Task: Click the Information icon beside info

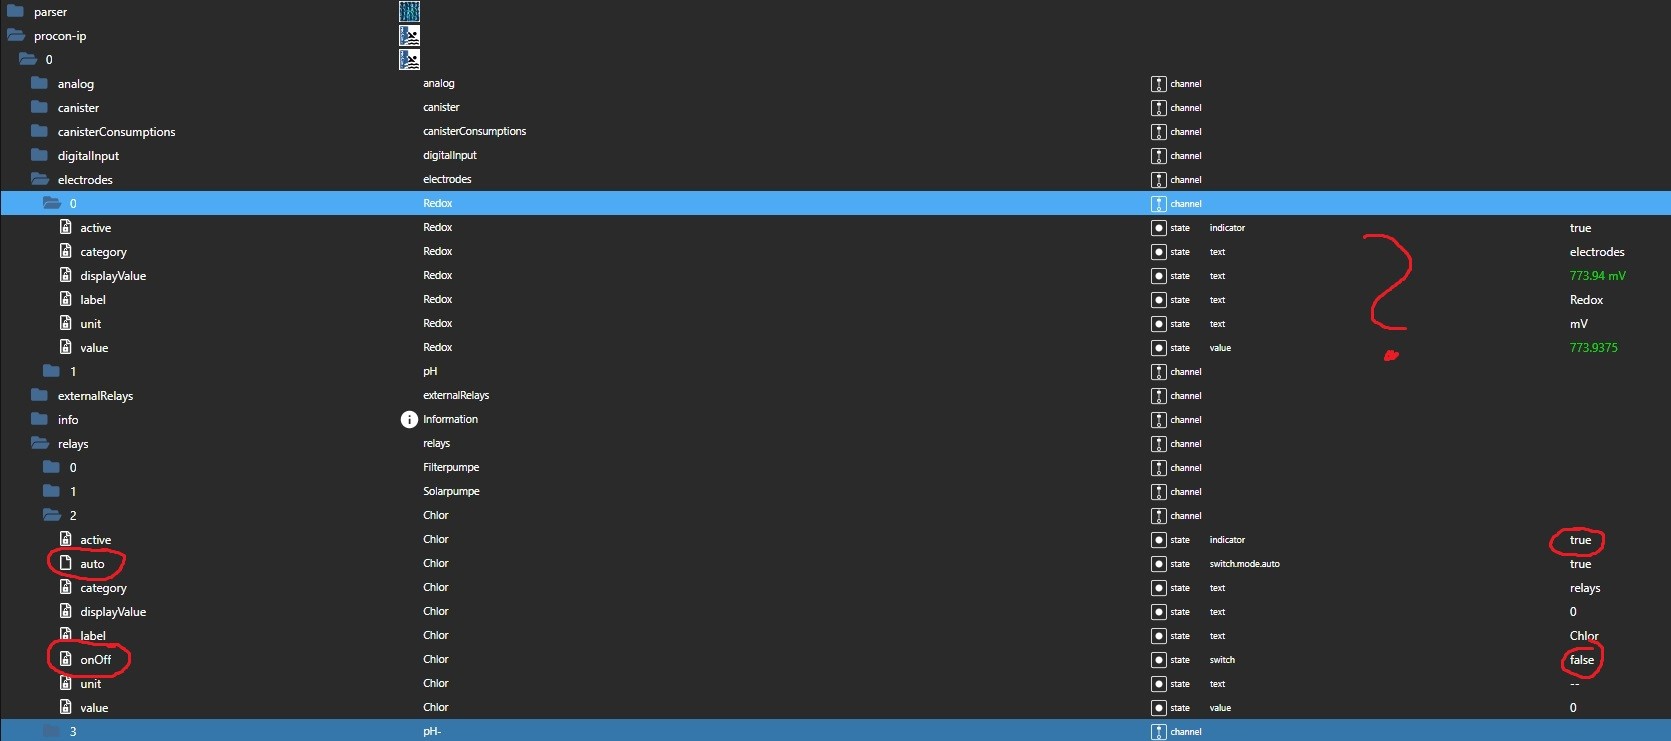Action: click(409, 419)
